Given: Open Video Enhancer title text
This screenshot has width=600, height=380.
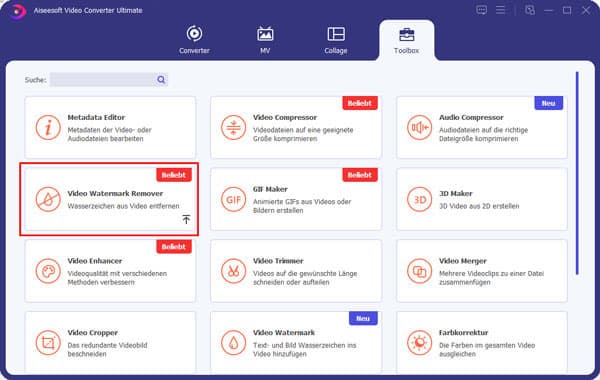Looking at the screenshot, I should point(95,261).
